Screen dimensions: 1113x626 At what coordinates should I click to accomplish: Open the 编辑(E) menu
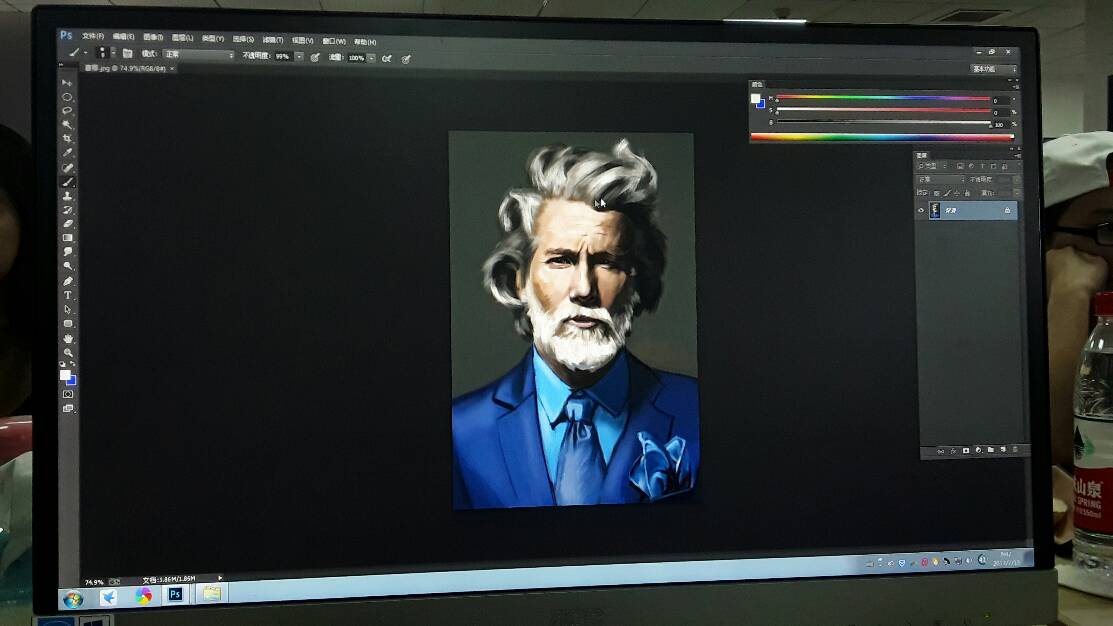(124, 37)
